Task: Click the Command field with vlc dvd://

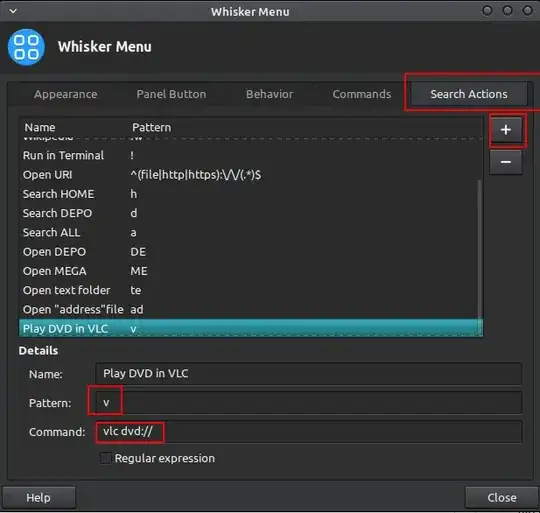Action: point(309,431)
